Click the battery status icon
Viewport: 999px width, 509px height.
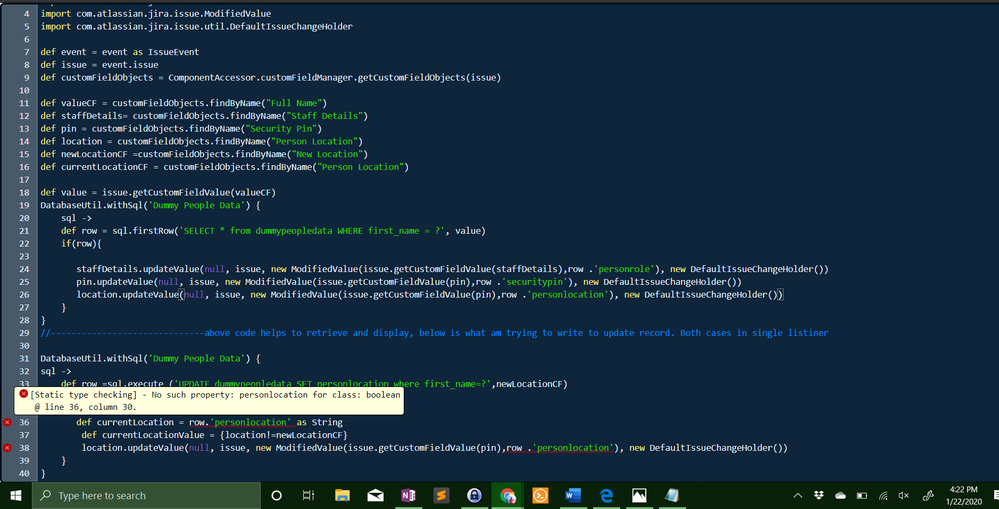click(861, 496)
